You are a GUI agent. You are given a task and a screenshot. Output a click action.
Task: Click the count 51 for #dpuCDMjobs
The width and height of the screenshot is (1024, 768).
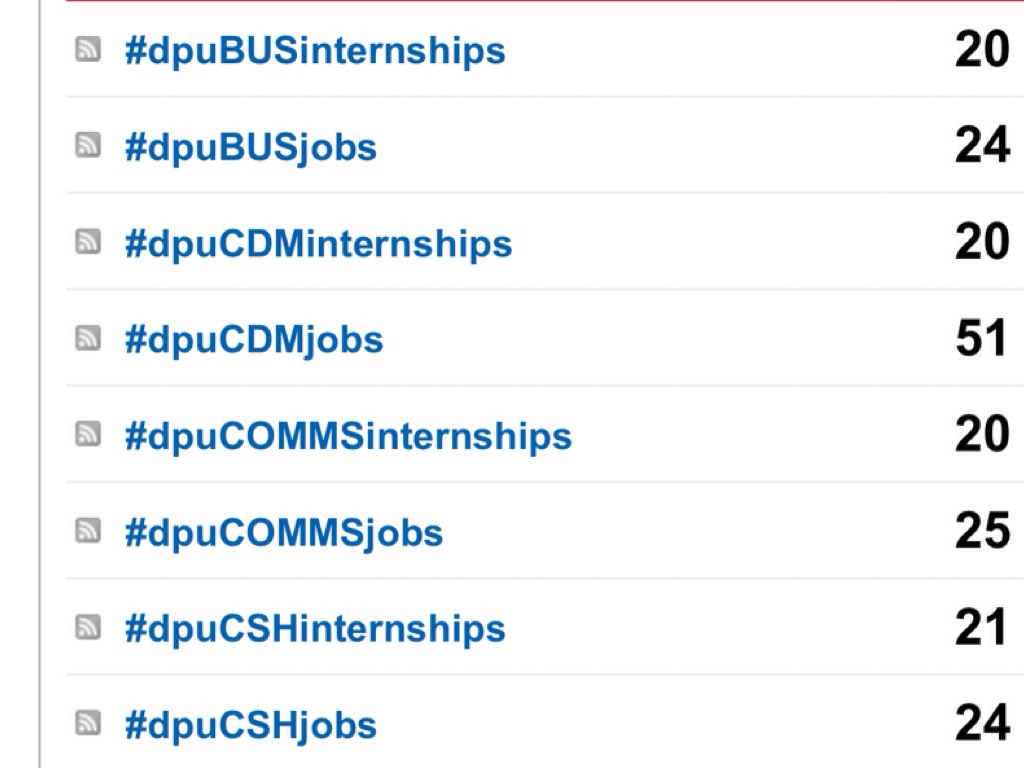981,338
